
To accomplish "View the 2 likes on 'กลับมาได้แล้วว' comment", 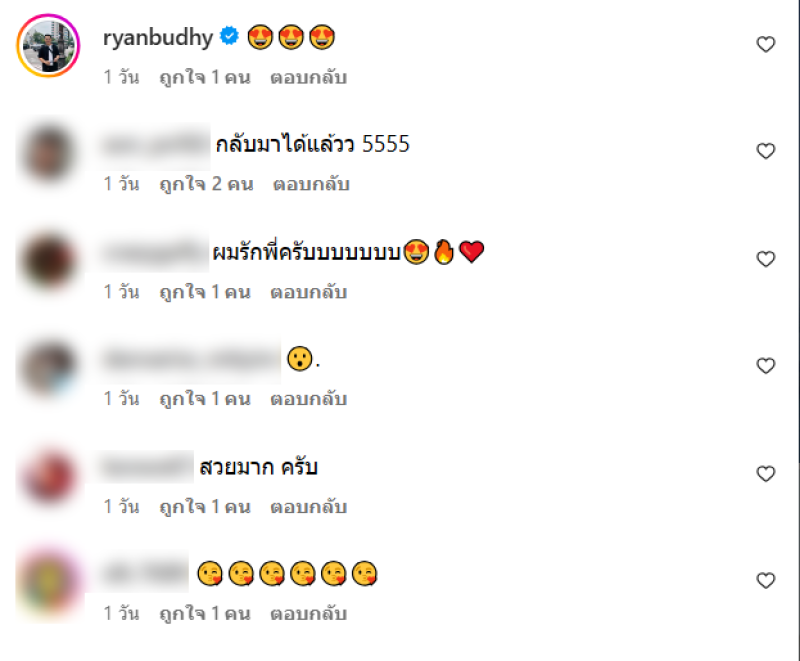I will 206,184.
